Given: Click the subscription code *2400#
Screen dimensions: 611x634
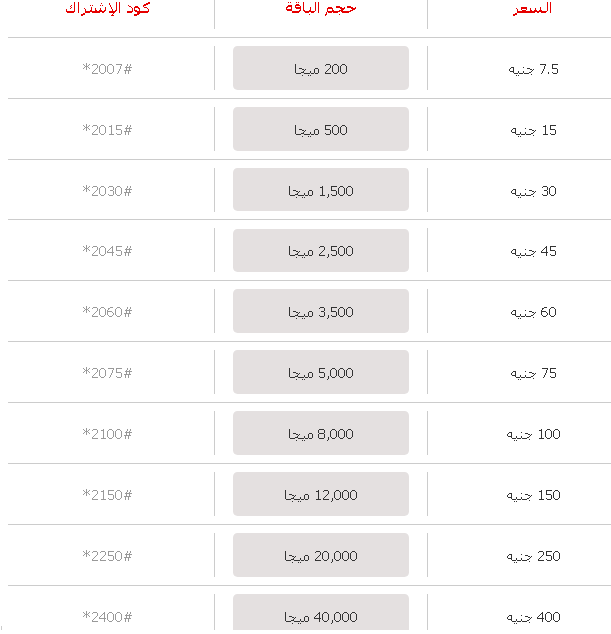Looking at the screenshot, I should (x=107, y=617).
